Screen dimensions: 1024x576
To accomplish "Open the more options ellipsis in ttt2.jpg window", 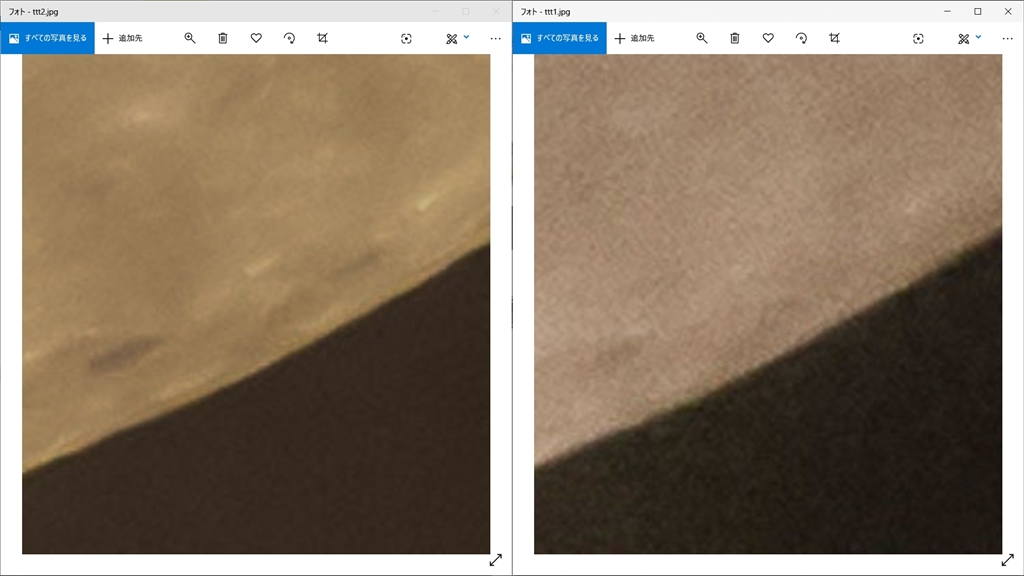I will (x=496, y=39).
